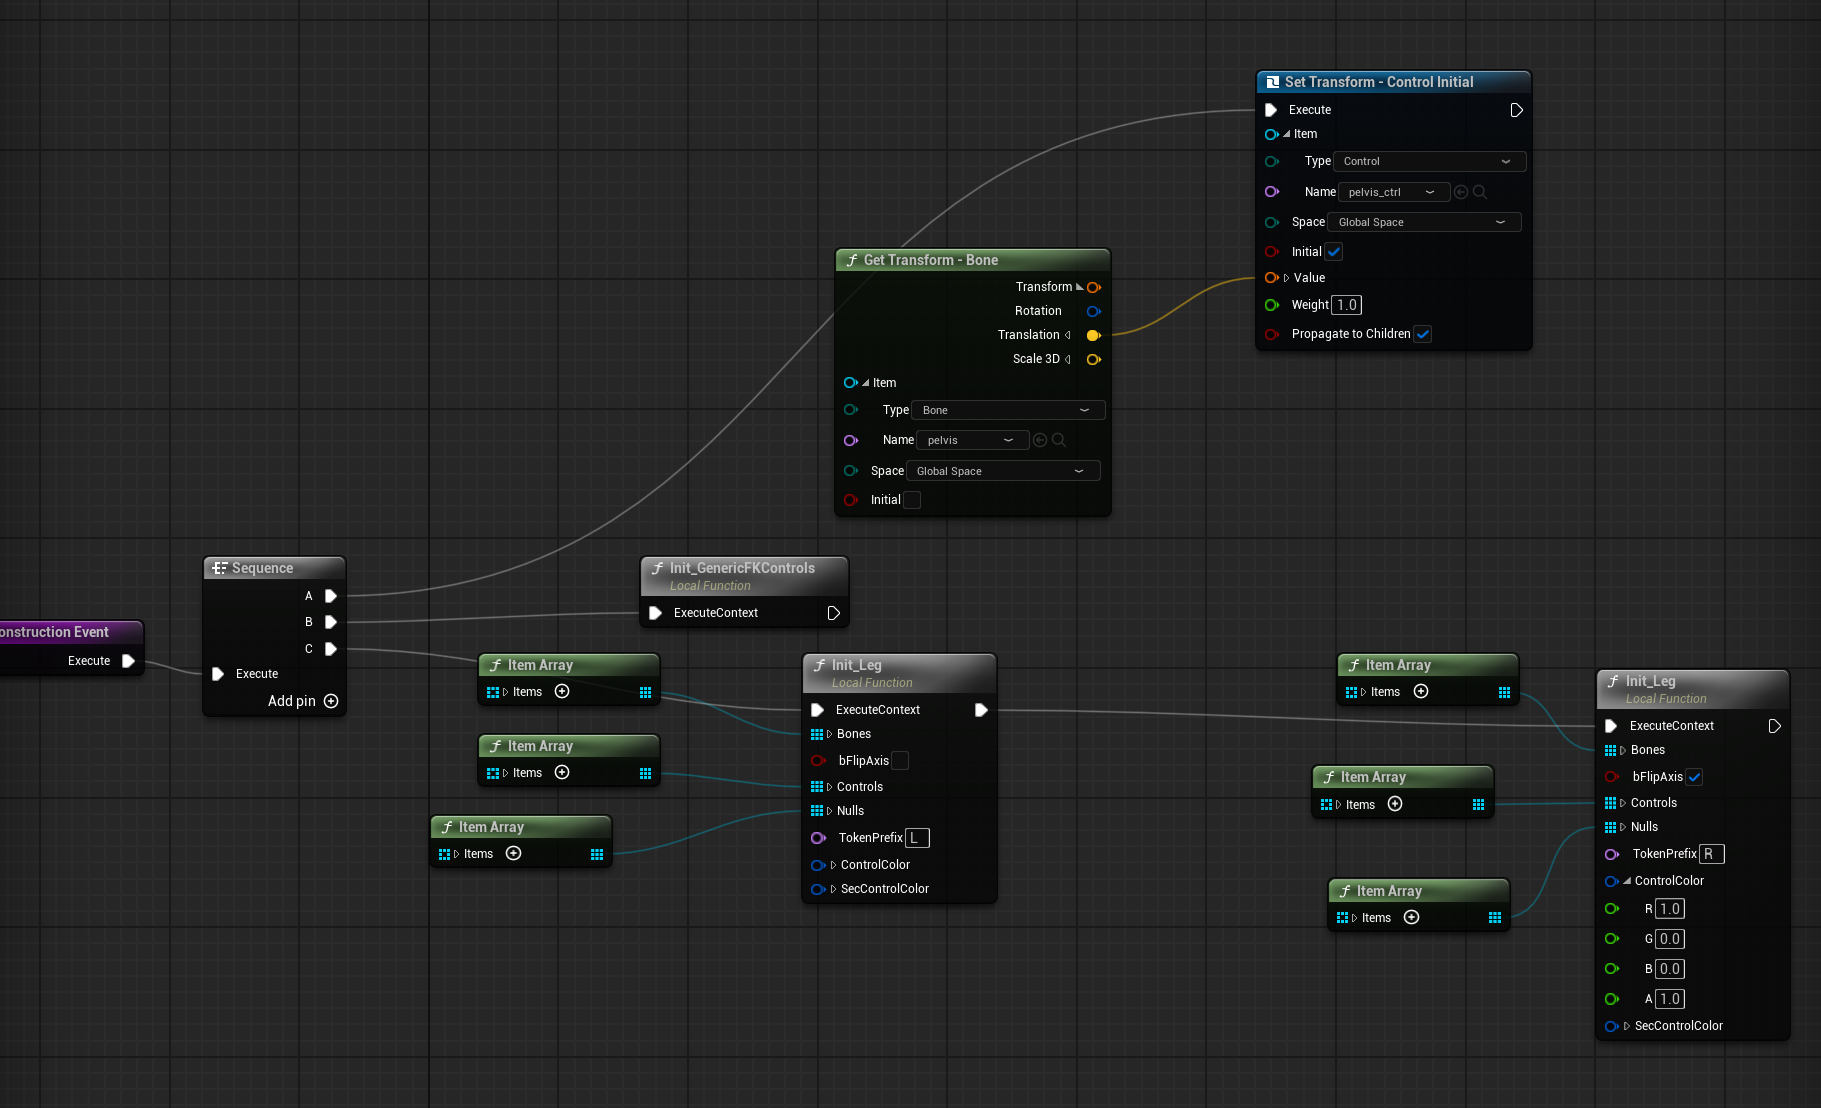Click Get Transform Rotation output pin
The image size is (1821, 1108).
coord(1094,311)
